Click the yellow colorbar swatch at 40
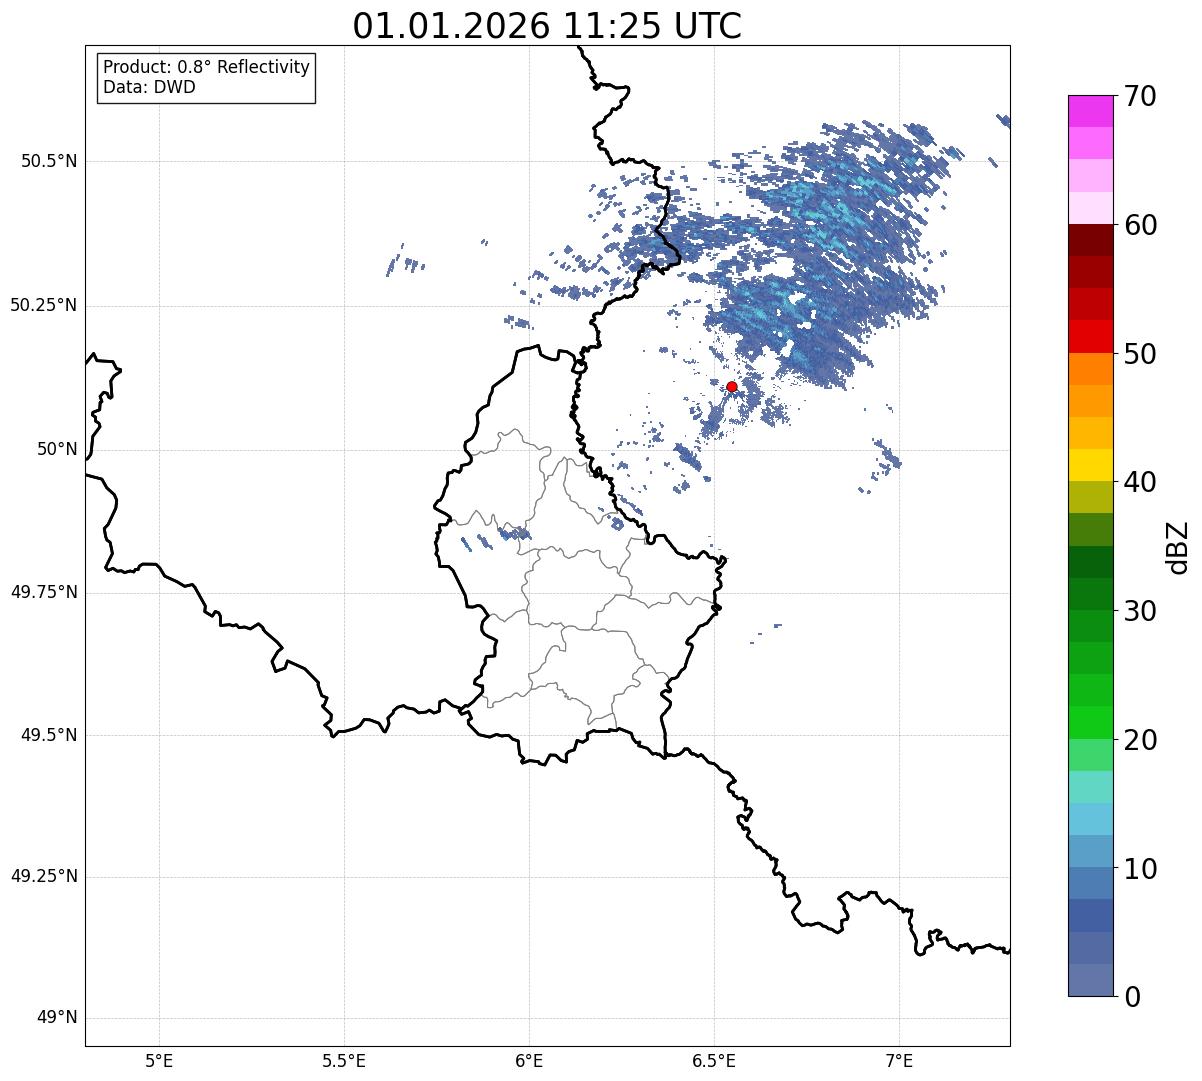The height and width of the screenshot is (1081, 1202). pyautogui.click(x=1090, y=465)
